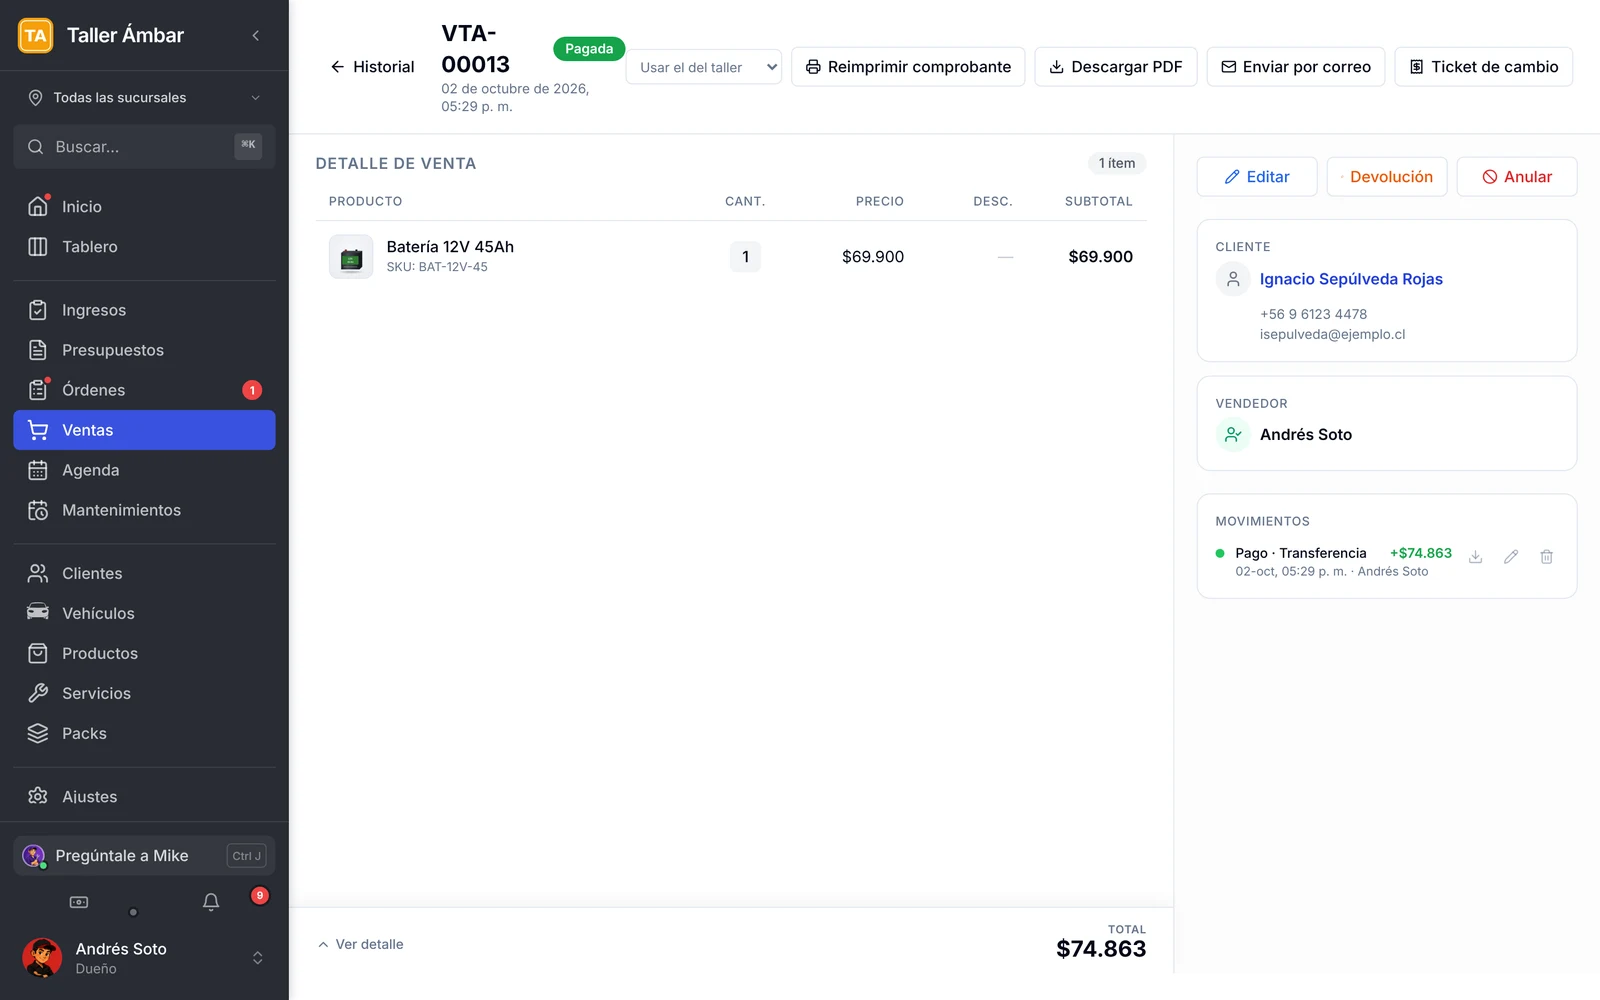The width and height of the screenshot is (1600, 1000).
Task: Open client Ignacio Sepúlveda Rojas link
Action: [1351, 279]
